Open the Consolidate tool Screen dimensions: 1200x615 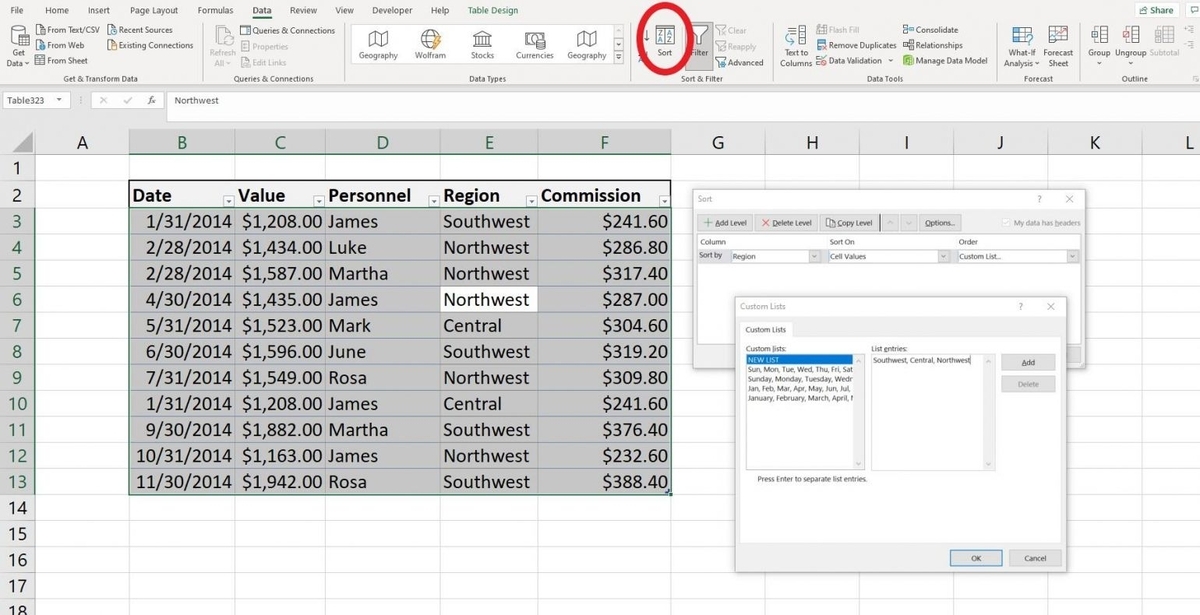pos(931,28)
